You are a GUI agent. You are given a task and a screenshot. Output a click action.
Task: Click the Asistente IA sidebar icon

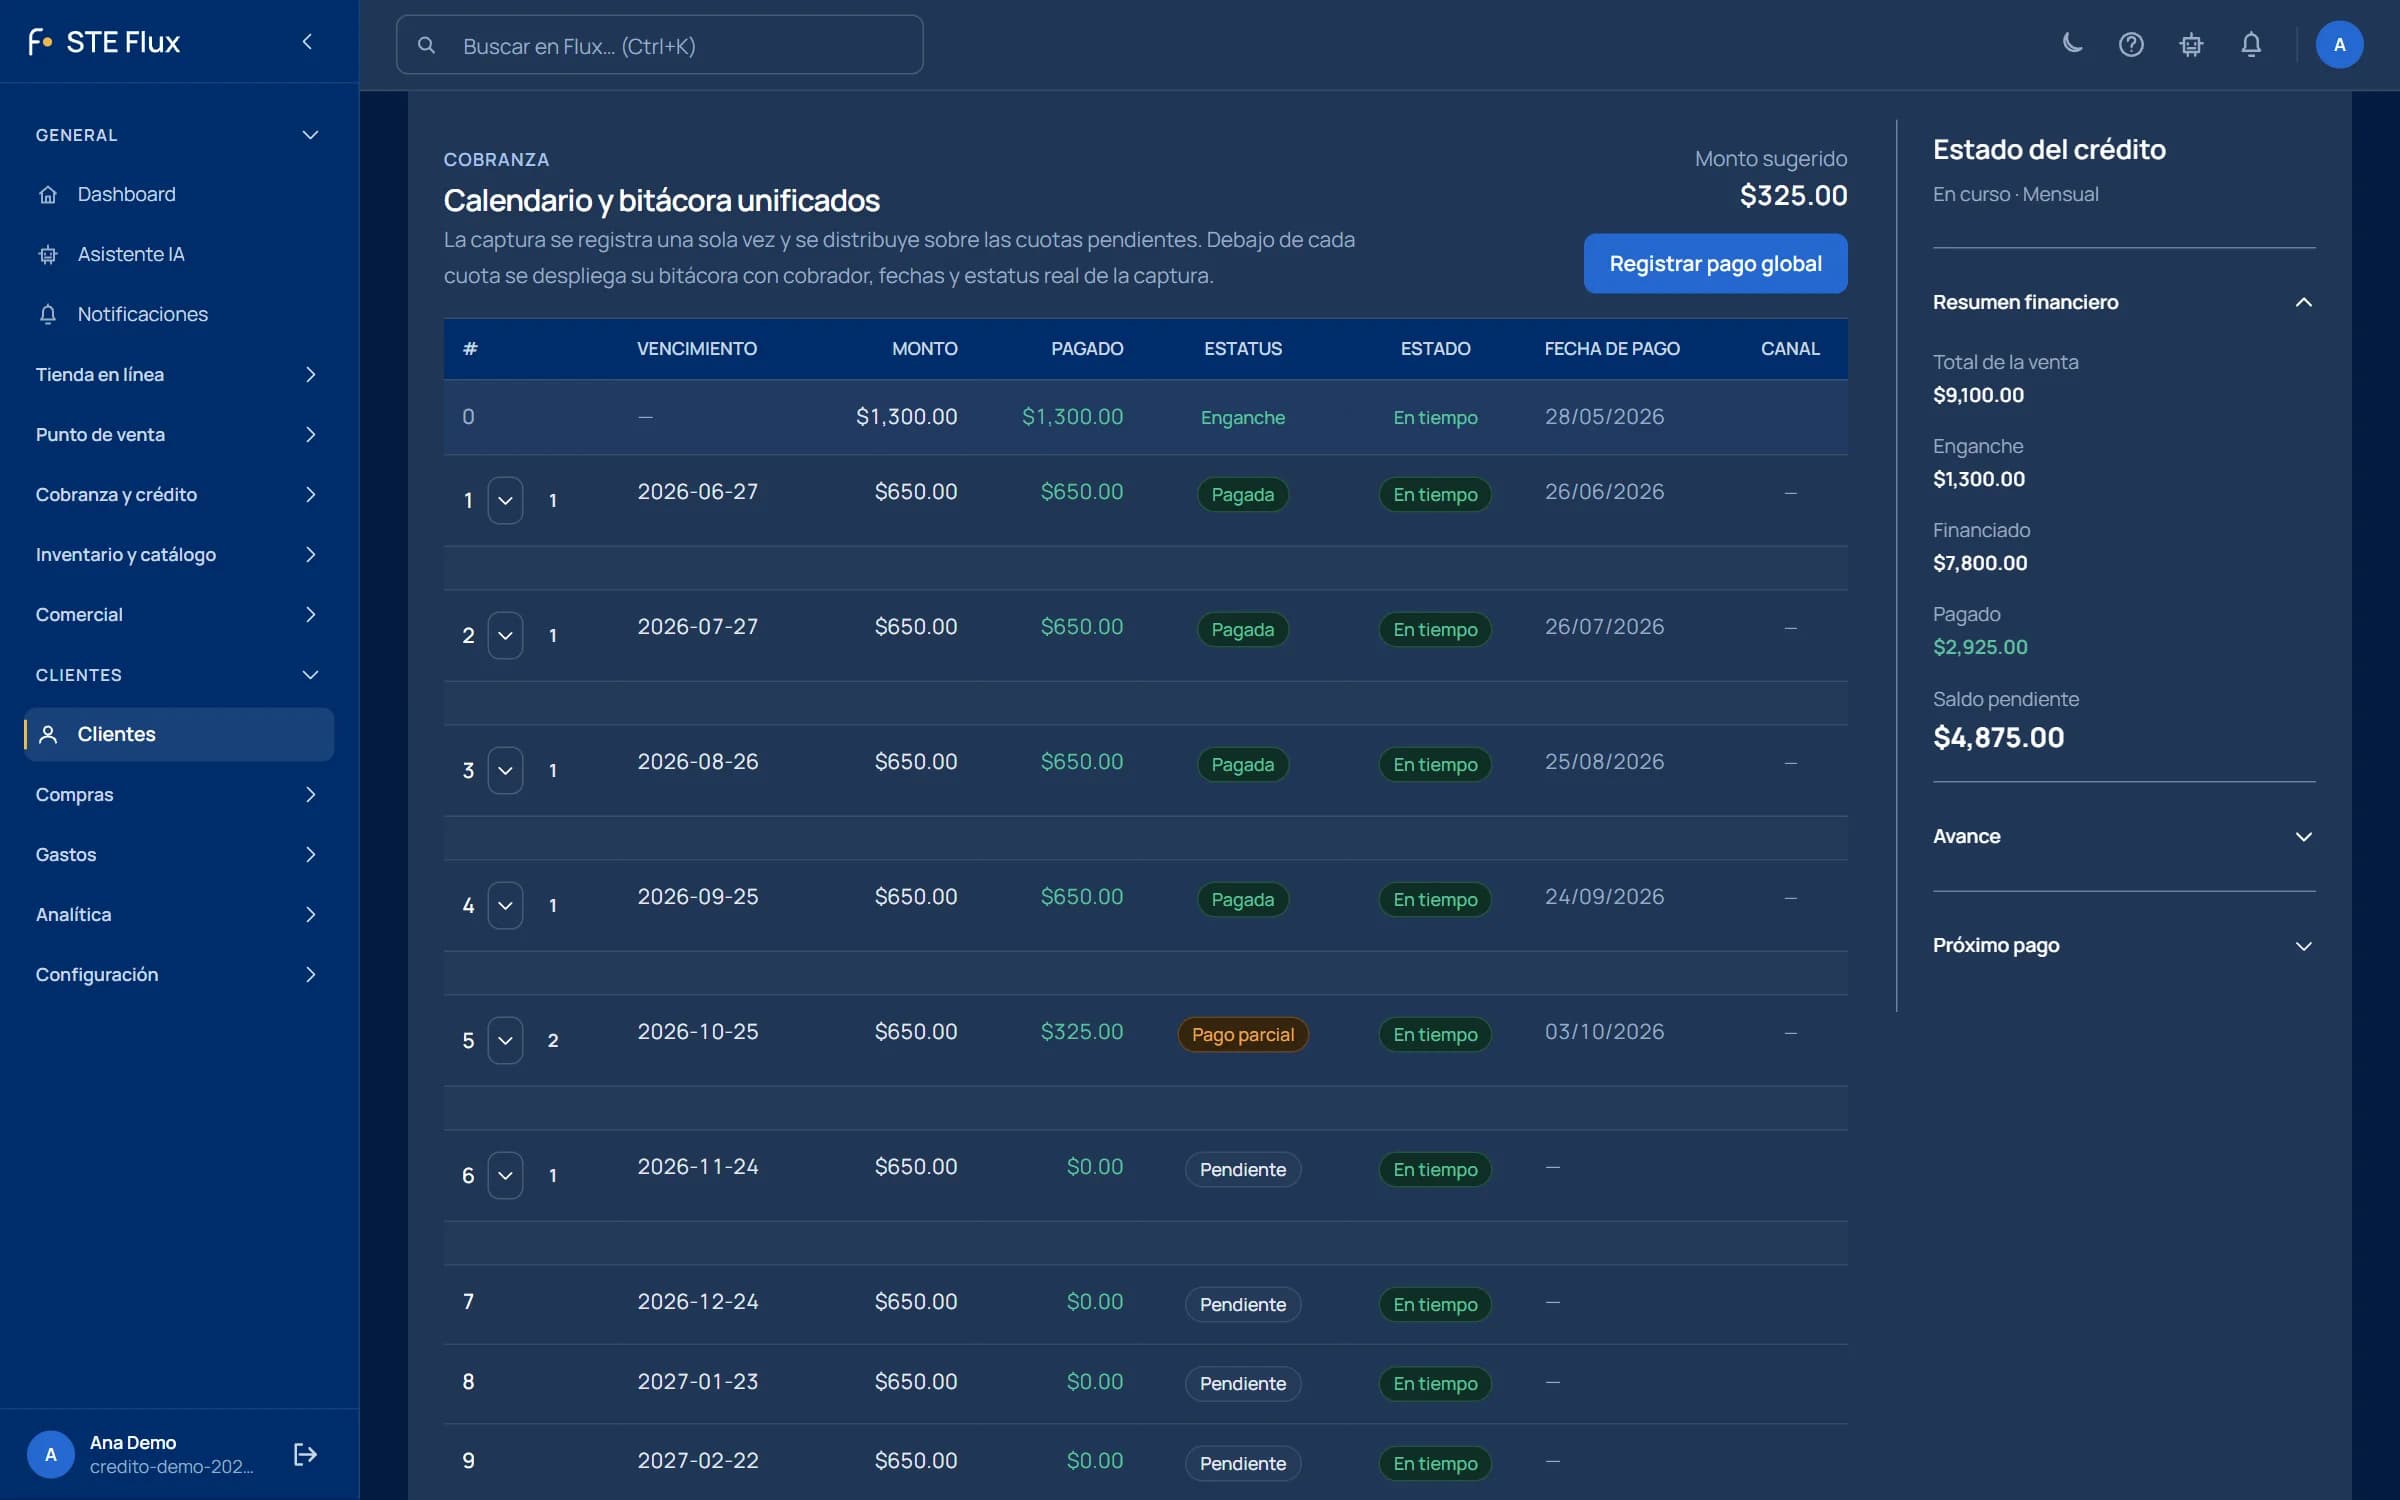pos(48,254)
